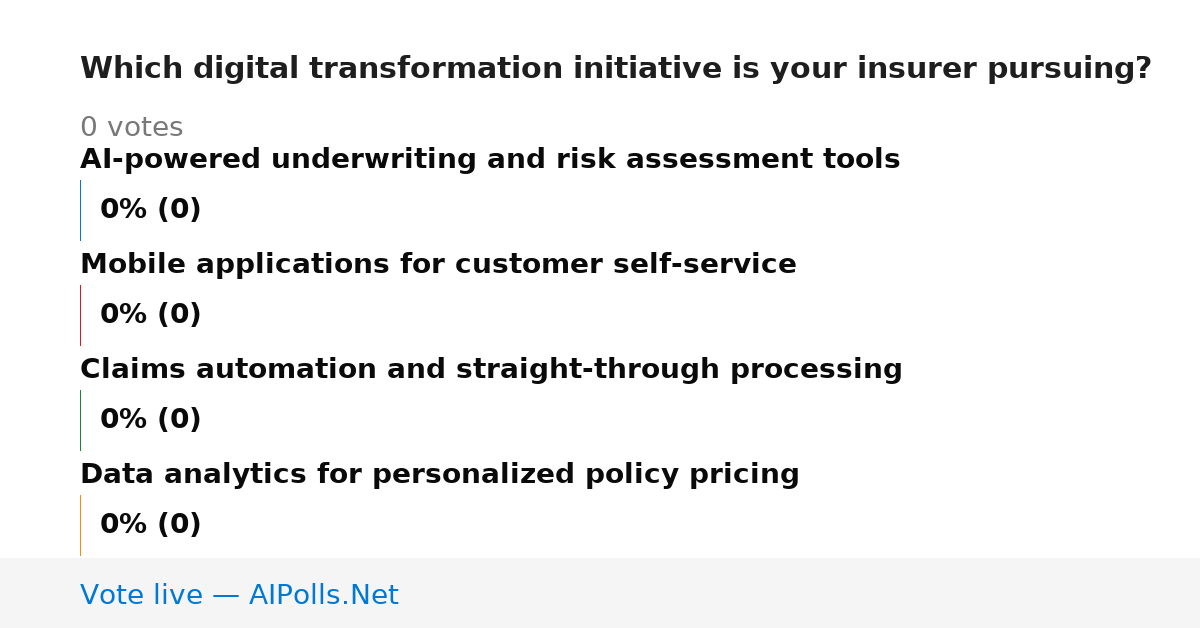Select Mobile applications for customer self-service option
The height and width of the screenshot is (628, 1200).
[438, 265]
